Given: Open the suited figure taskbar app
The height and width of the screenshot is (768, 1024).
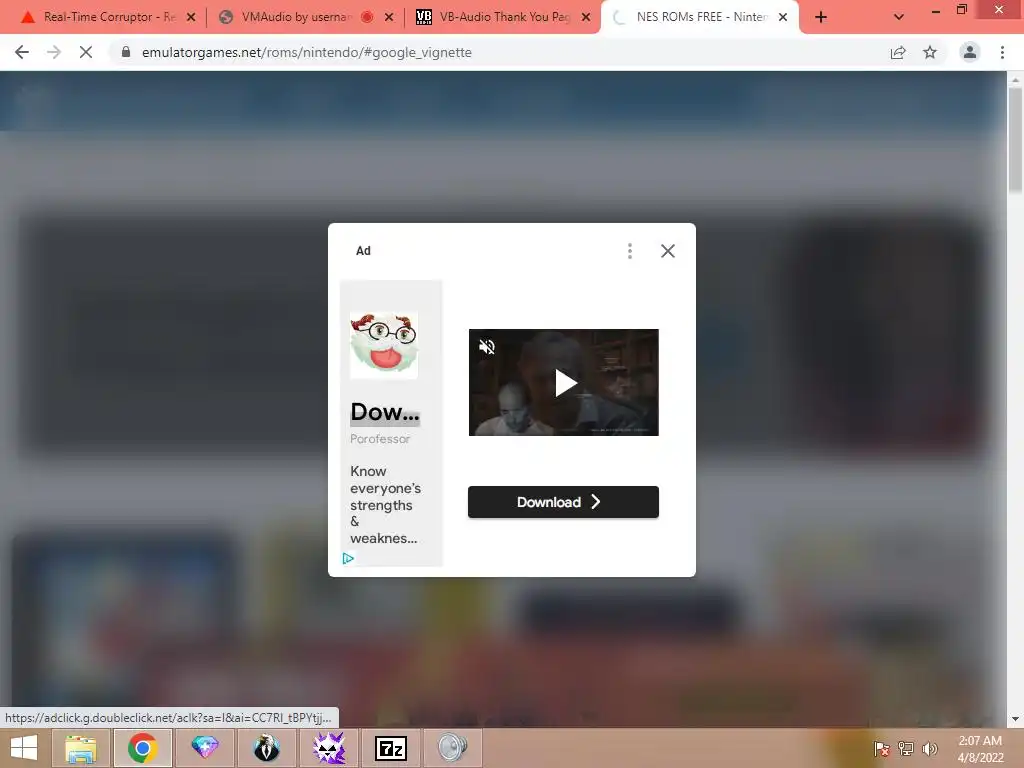Looking at the screenshot, I should (266, 748).
